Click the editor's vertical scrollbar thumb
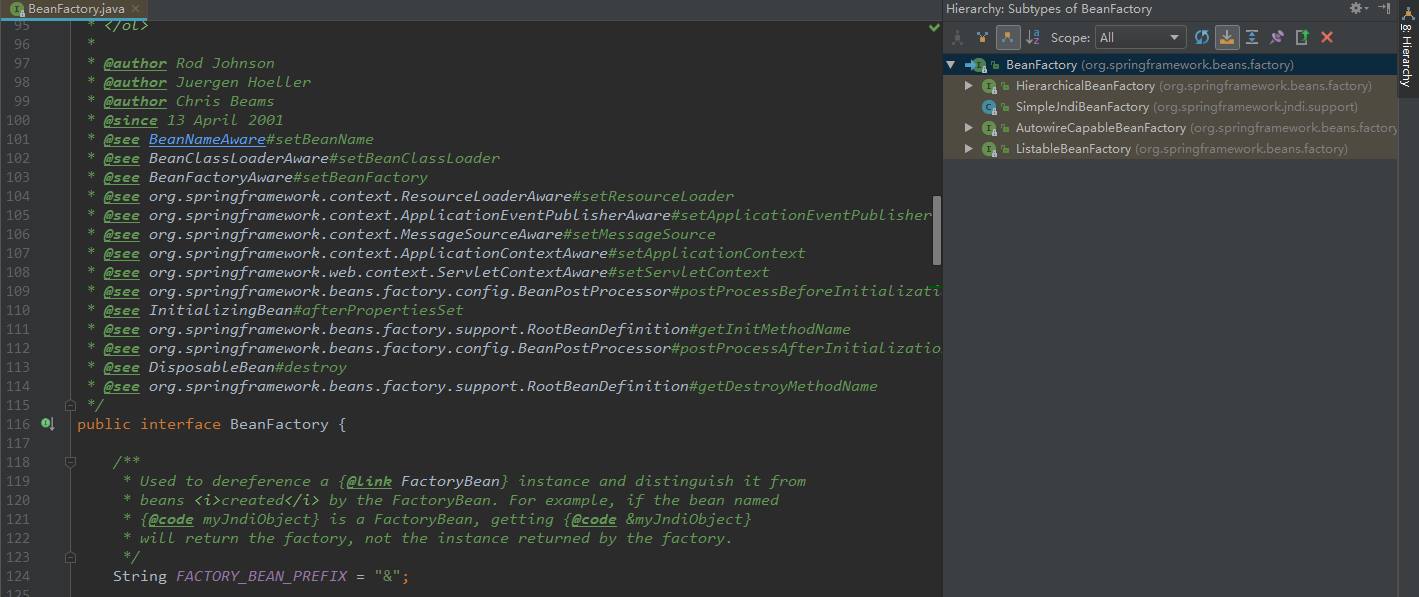This screenshot has width=1419, height=597. click(x=937, y=230)
